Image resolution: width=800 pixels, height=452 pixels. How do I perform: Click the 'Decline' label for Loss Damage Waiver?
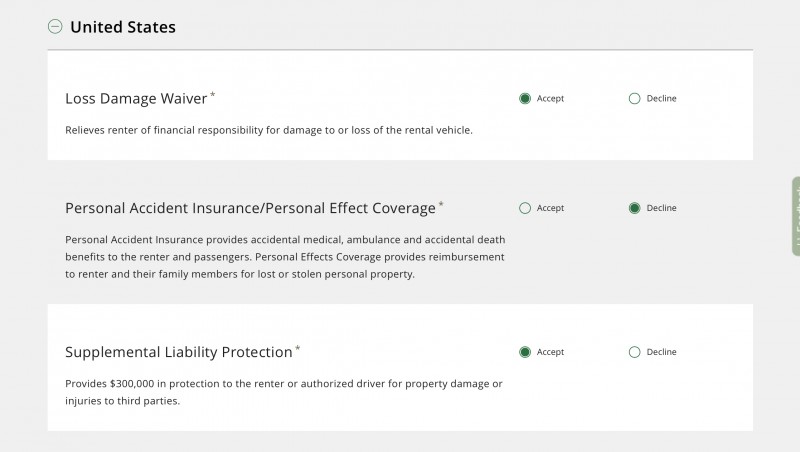pos(661,98)
